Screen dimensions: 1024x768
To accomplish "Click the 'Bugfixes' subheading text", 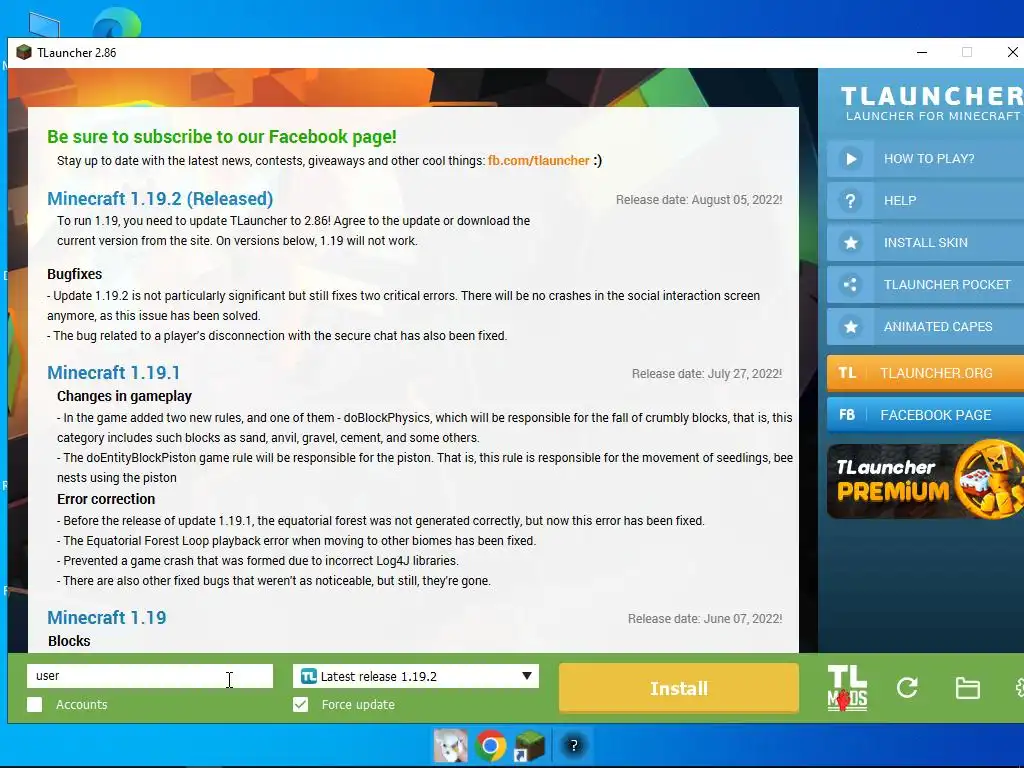I will (74, 274).
